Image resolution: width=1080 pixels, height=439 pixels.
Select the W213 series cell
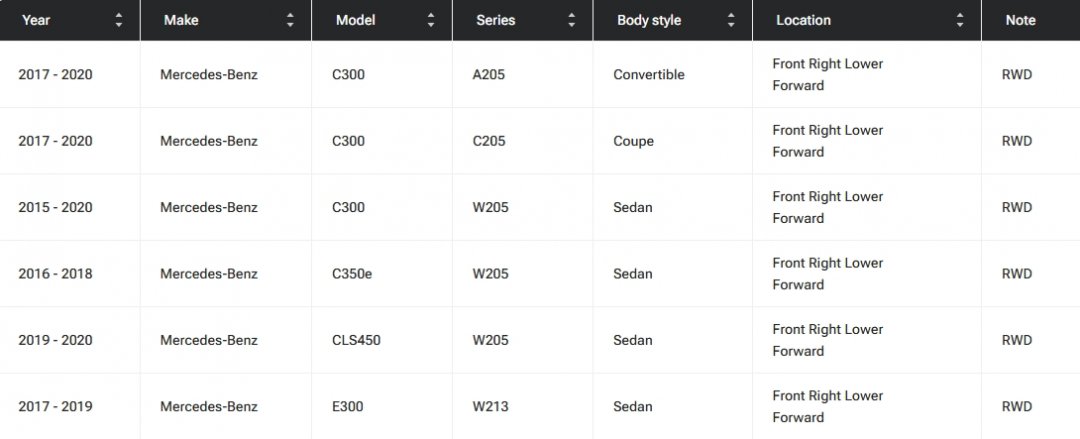point(491,407)
